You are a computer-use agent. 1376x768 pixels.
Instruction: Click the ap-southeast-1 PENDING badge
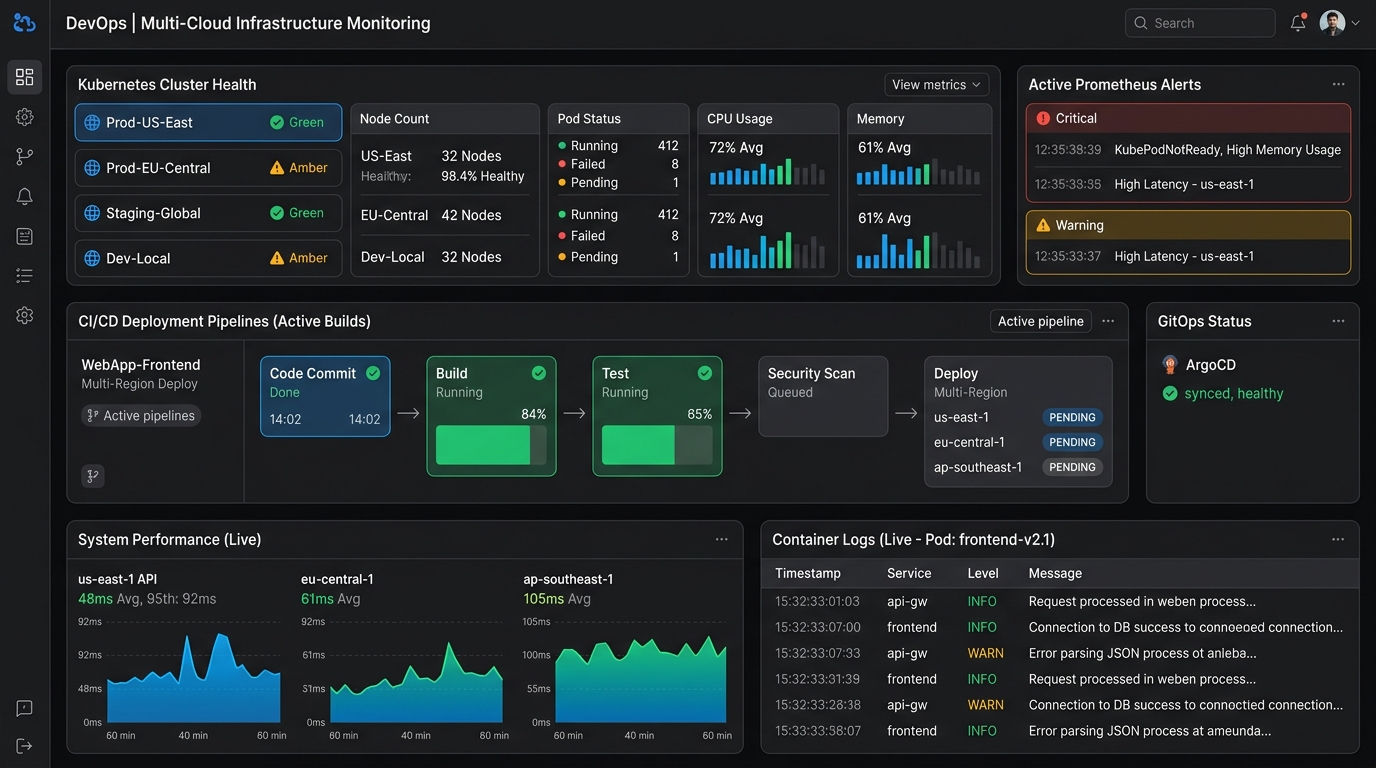(1072, 467)
